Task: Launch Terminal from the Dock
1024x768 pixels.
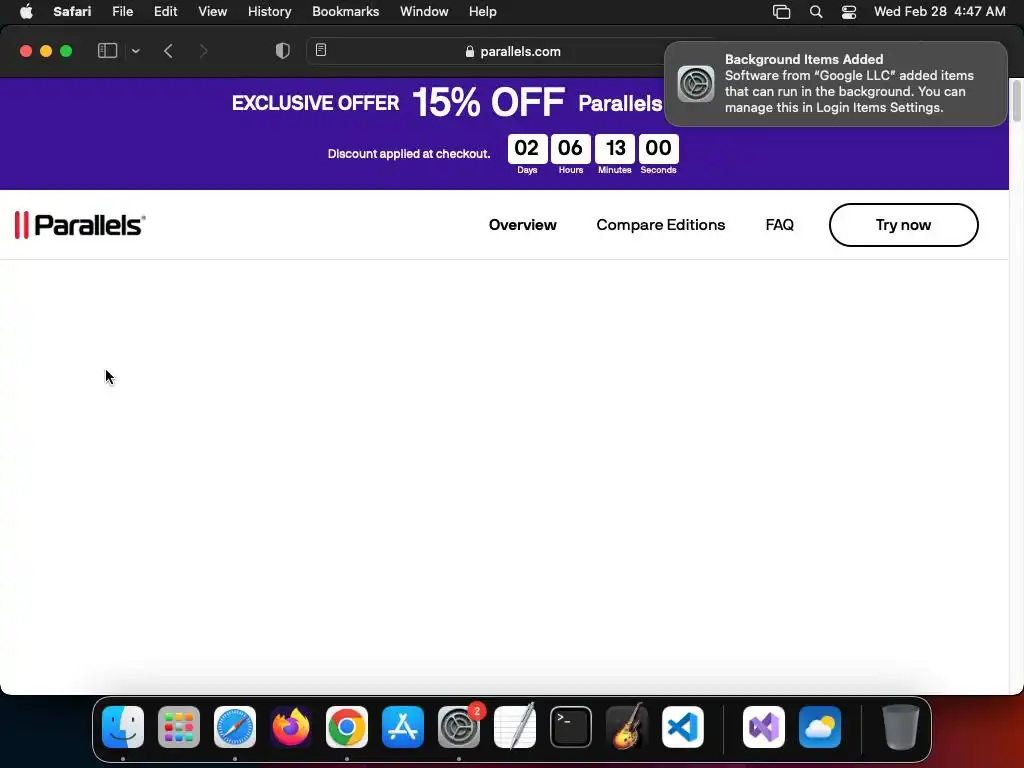Action: (x=571, y=726)
